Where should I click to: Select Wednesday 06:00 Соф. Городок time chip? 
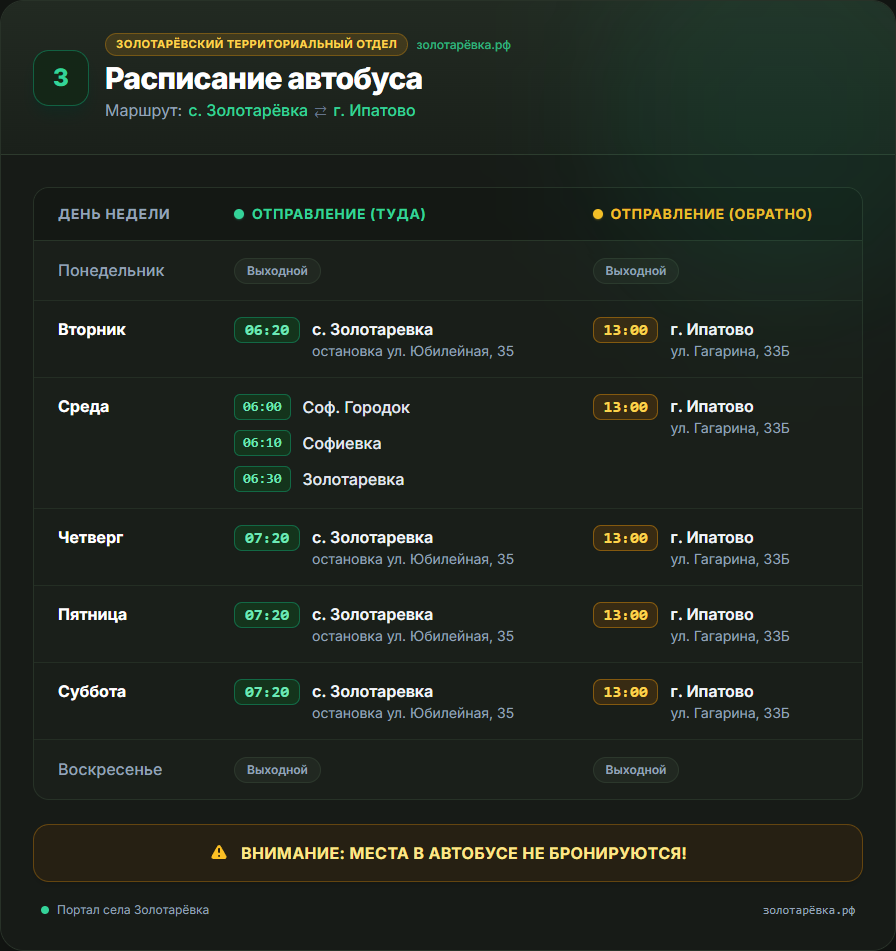click(262, 407)
